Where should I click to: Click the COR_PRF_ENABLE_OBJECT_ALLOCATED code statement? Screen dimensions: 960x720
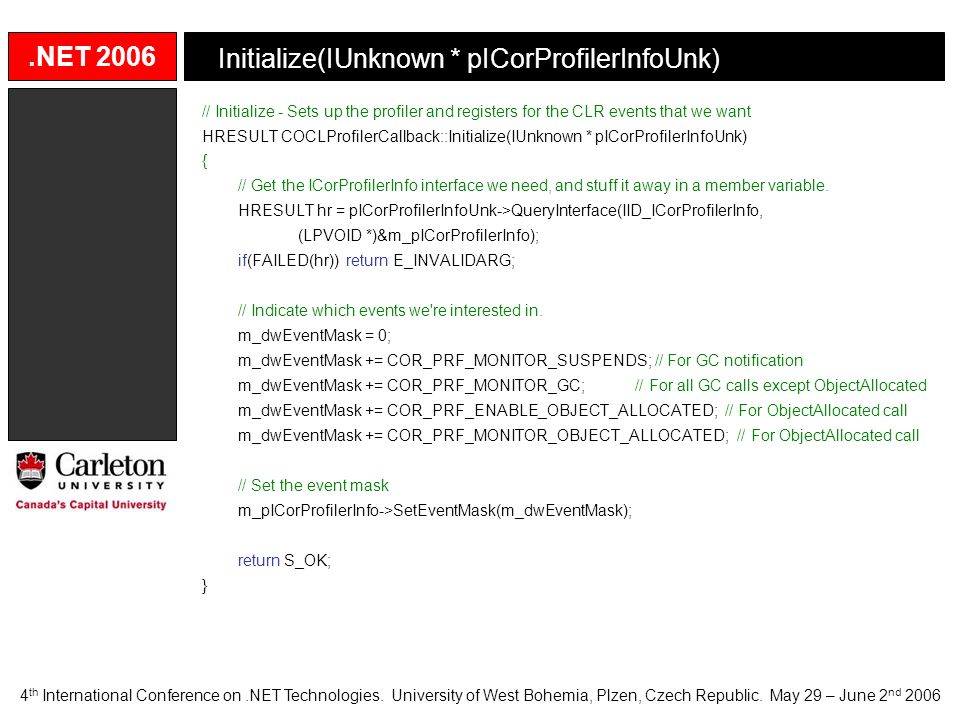tap(478, 411)
